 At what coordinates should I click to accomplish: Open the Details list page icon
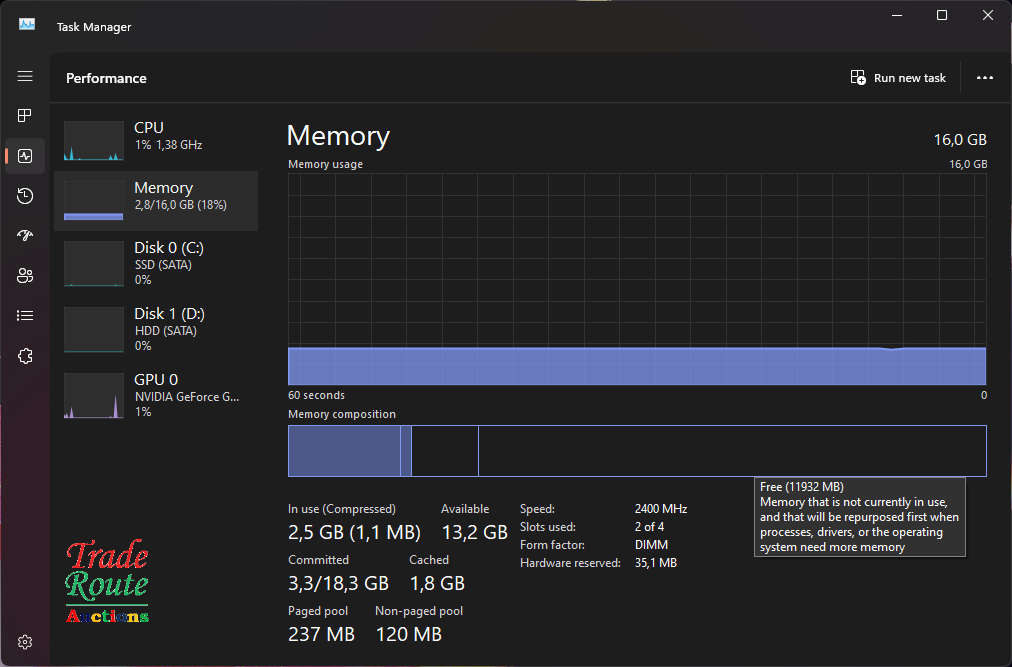pyautogui.click(x=25, y=316)
